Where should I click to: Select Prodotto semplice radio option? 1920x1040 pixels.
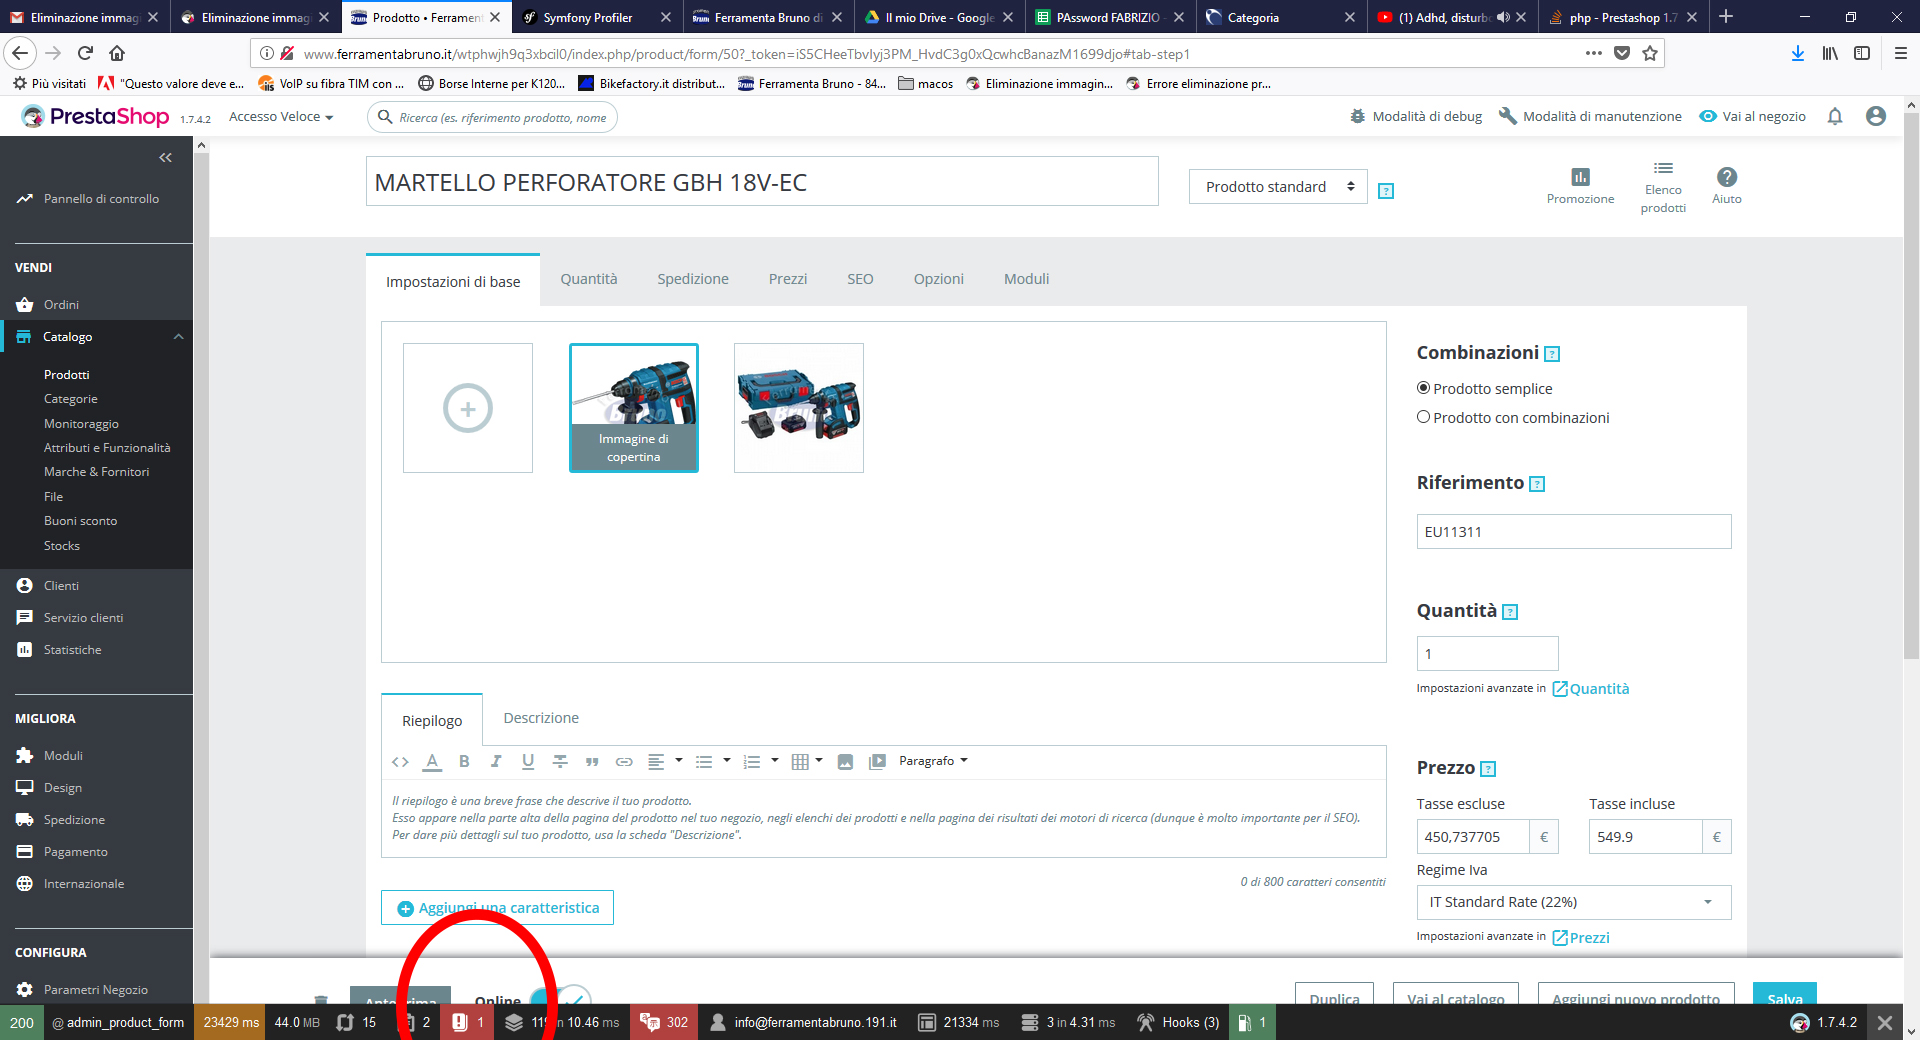(x=1423, y=388)
